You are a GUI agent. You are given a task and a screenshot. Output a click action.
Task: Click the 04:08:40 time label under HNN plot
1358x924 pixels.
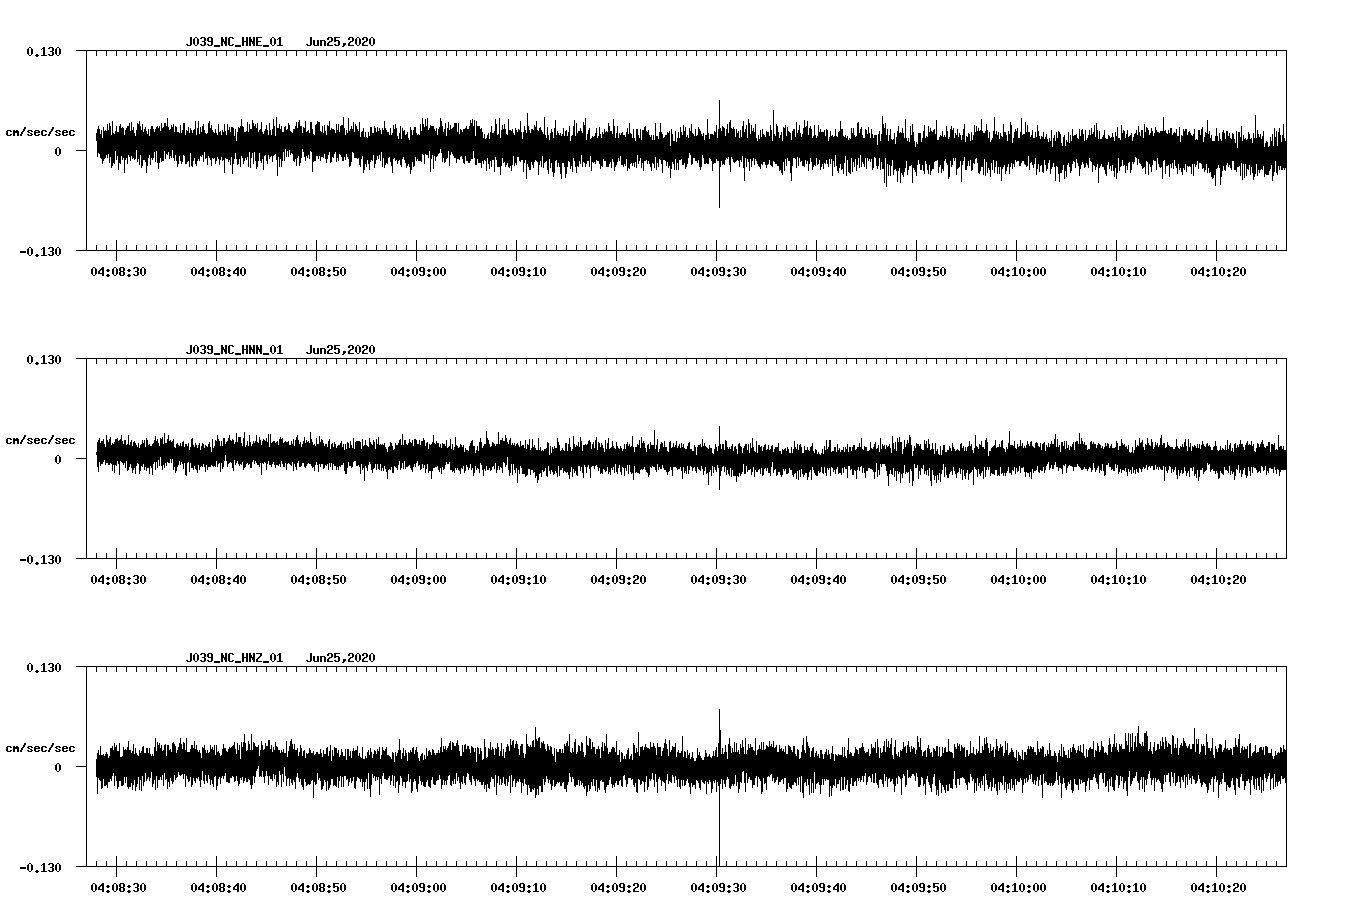point(218,579)
